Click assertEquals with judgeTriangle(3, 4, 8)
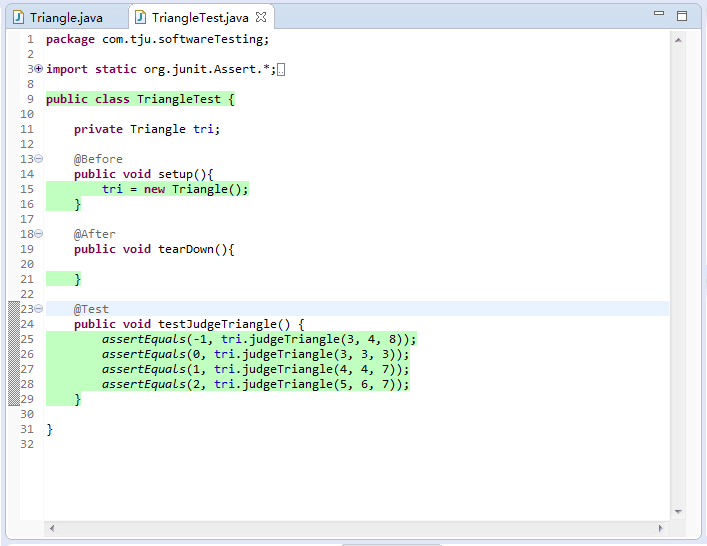Screen dimensions: 707x546 [259, 339]
